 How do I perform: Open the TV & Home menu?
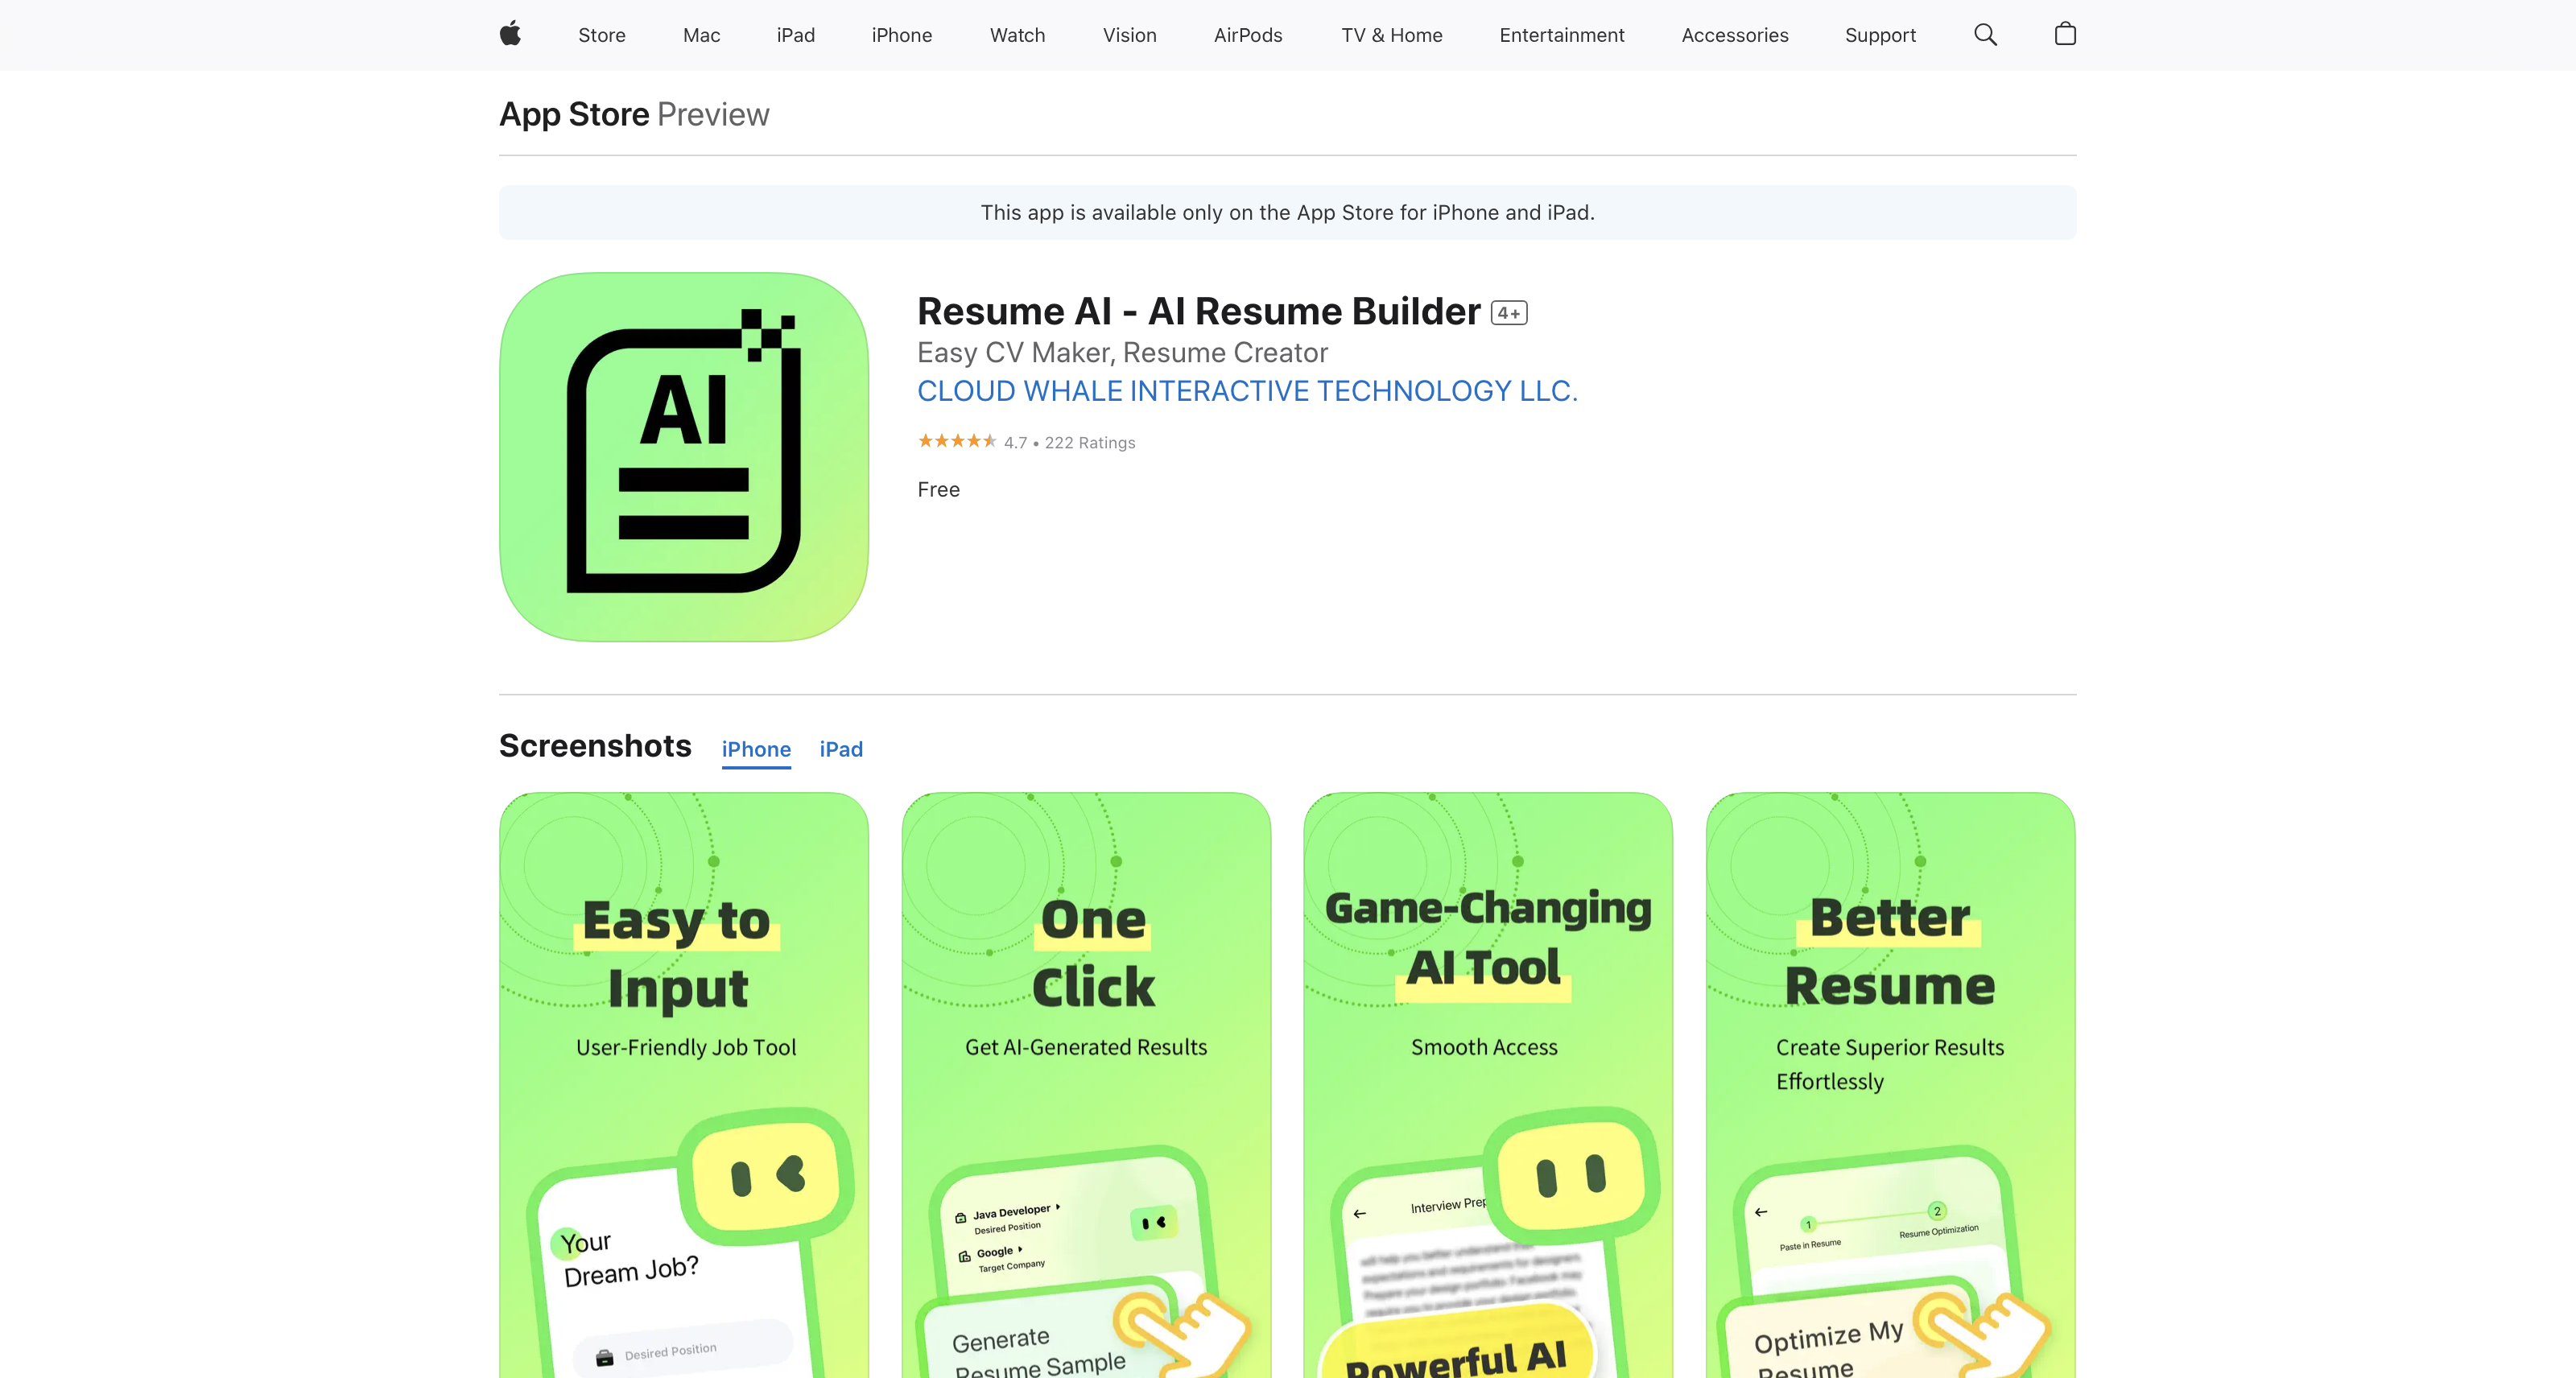1392,35
